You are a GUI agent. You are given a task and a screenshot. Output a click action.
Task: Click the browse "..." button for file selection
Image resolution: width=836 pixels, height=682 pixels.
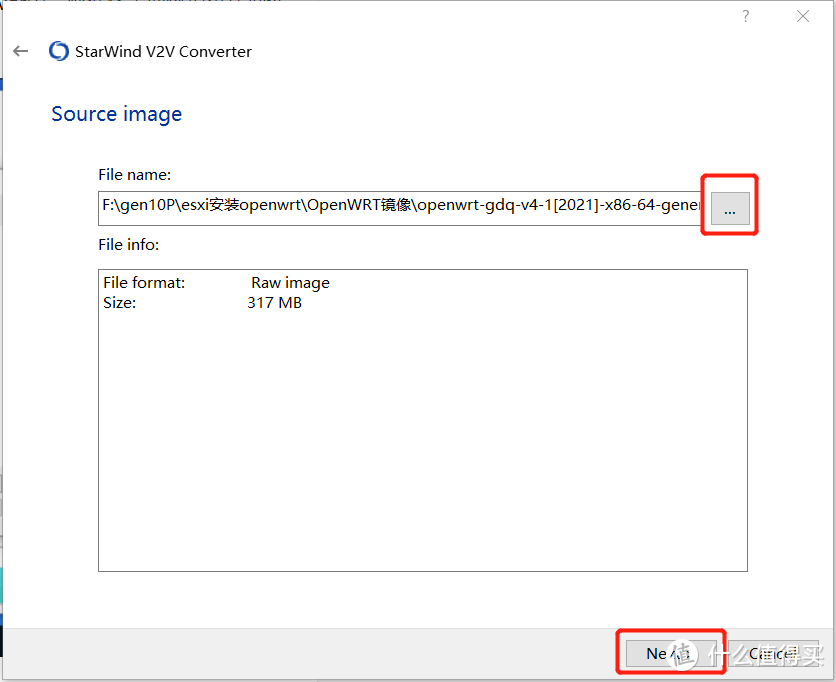[729, 208]
